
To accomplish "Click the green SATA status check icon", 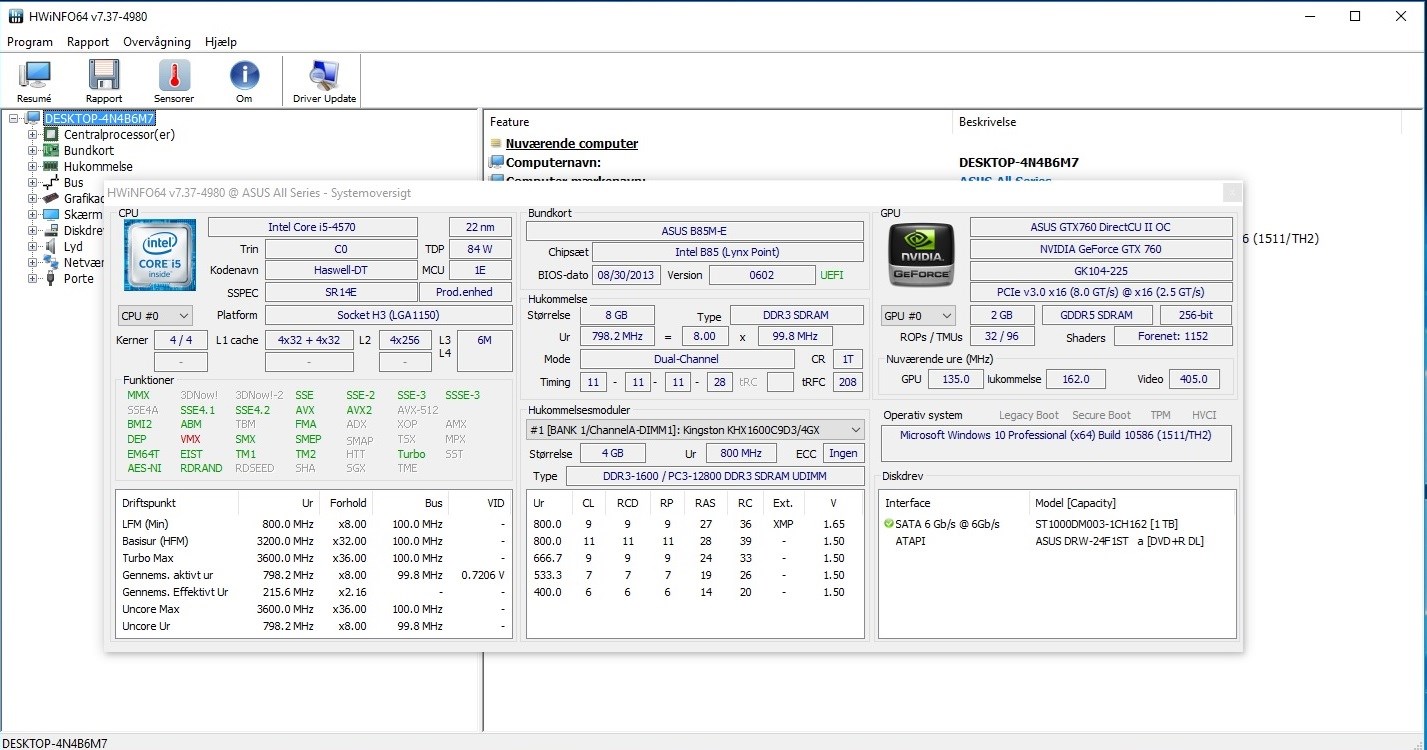I will click(889, 524).
